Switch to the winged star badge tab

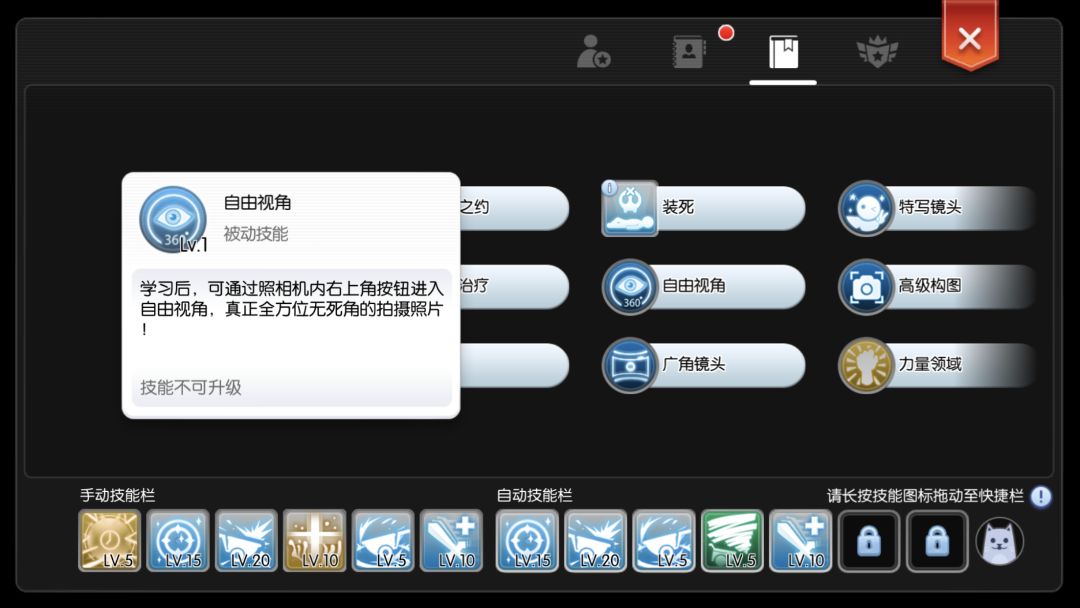click(877, 52)
